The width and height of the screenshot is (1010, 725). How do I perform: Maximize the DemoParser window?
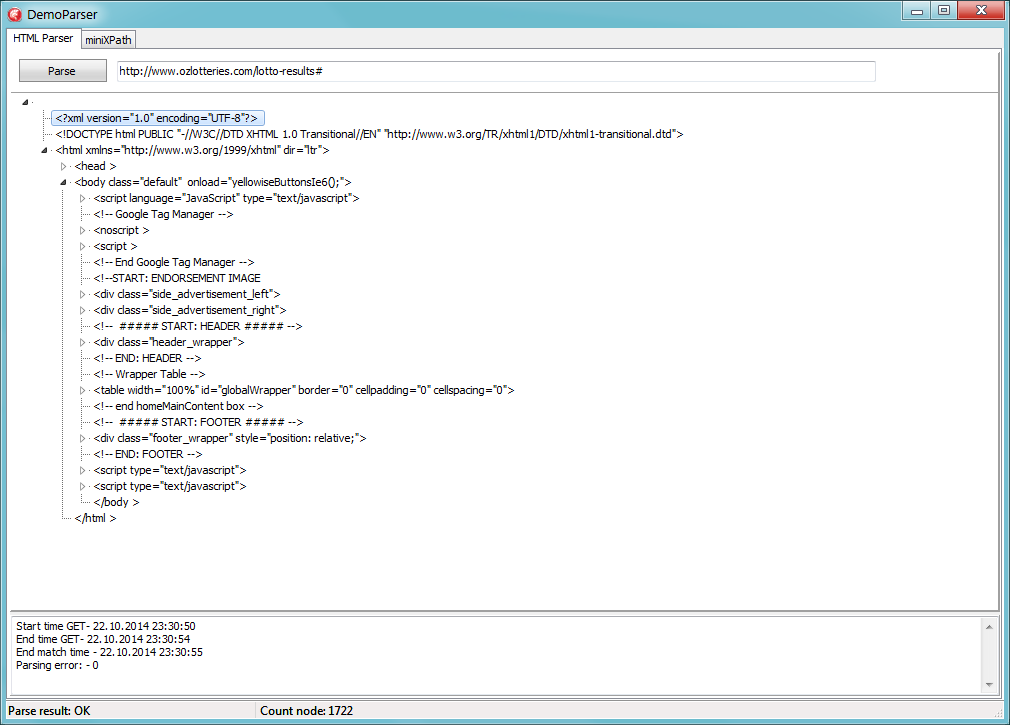[x=944, y=10]
